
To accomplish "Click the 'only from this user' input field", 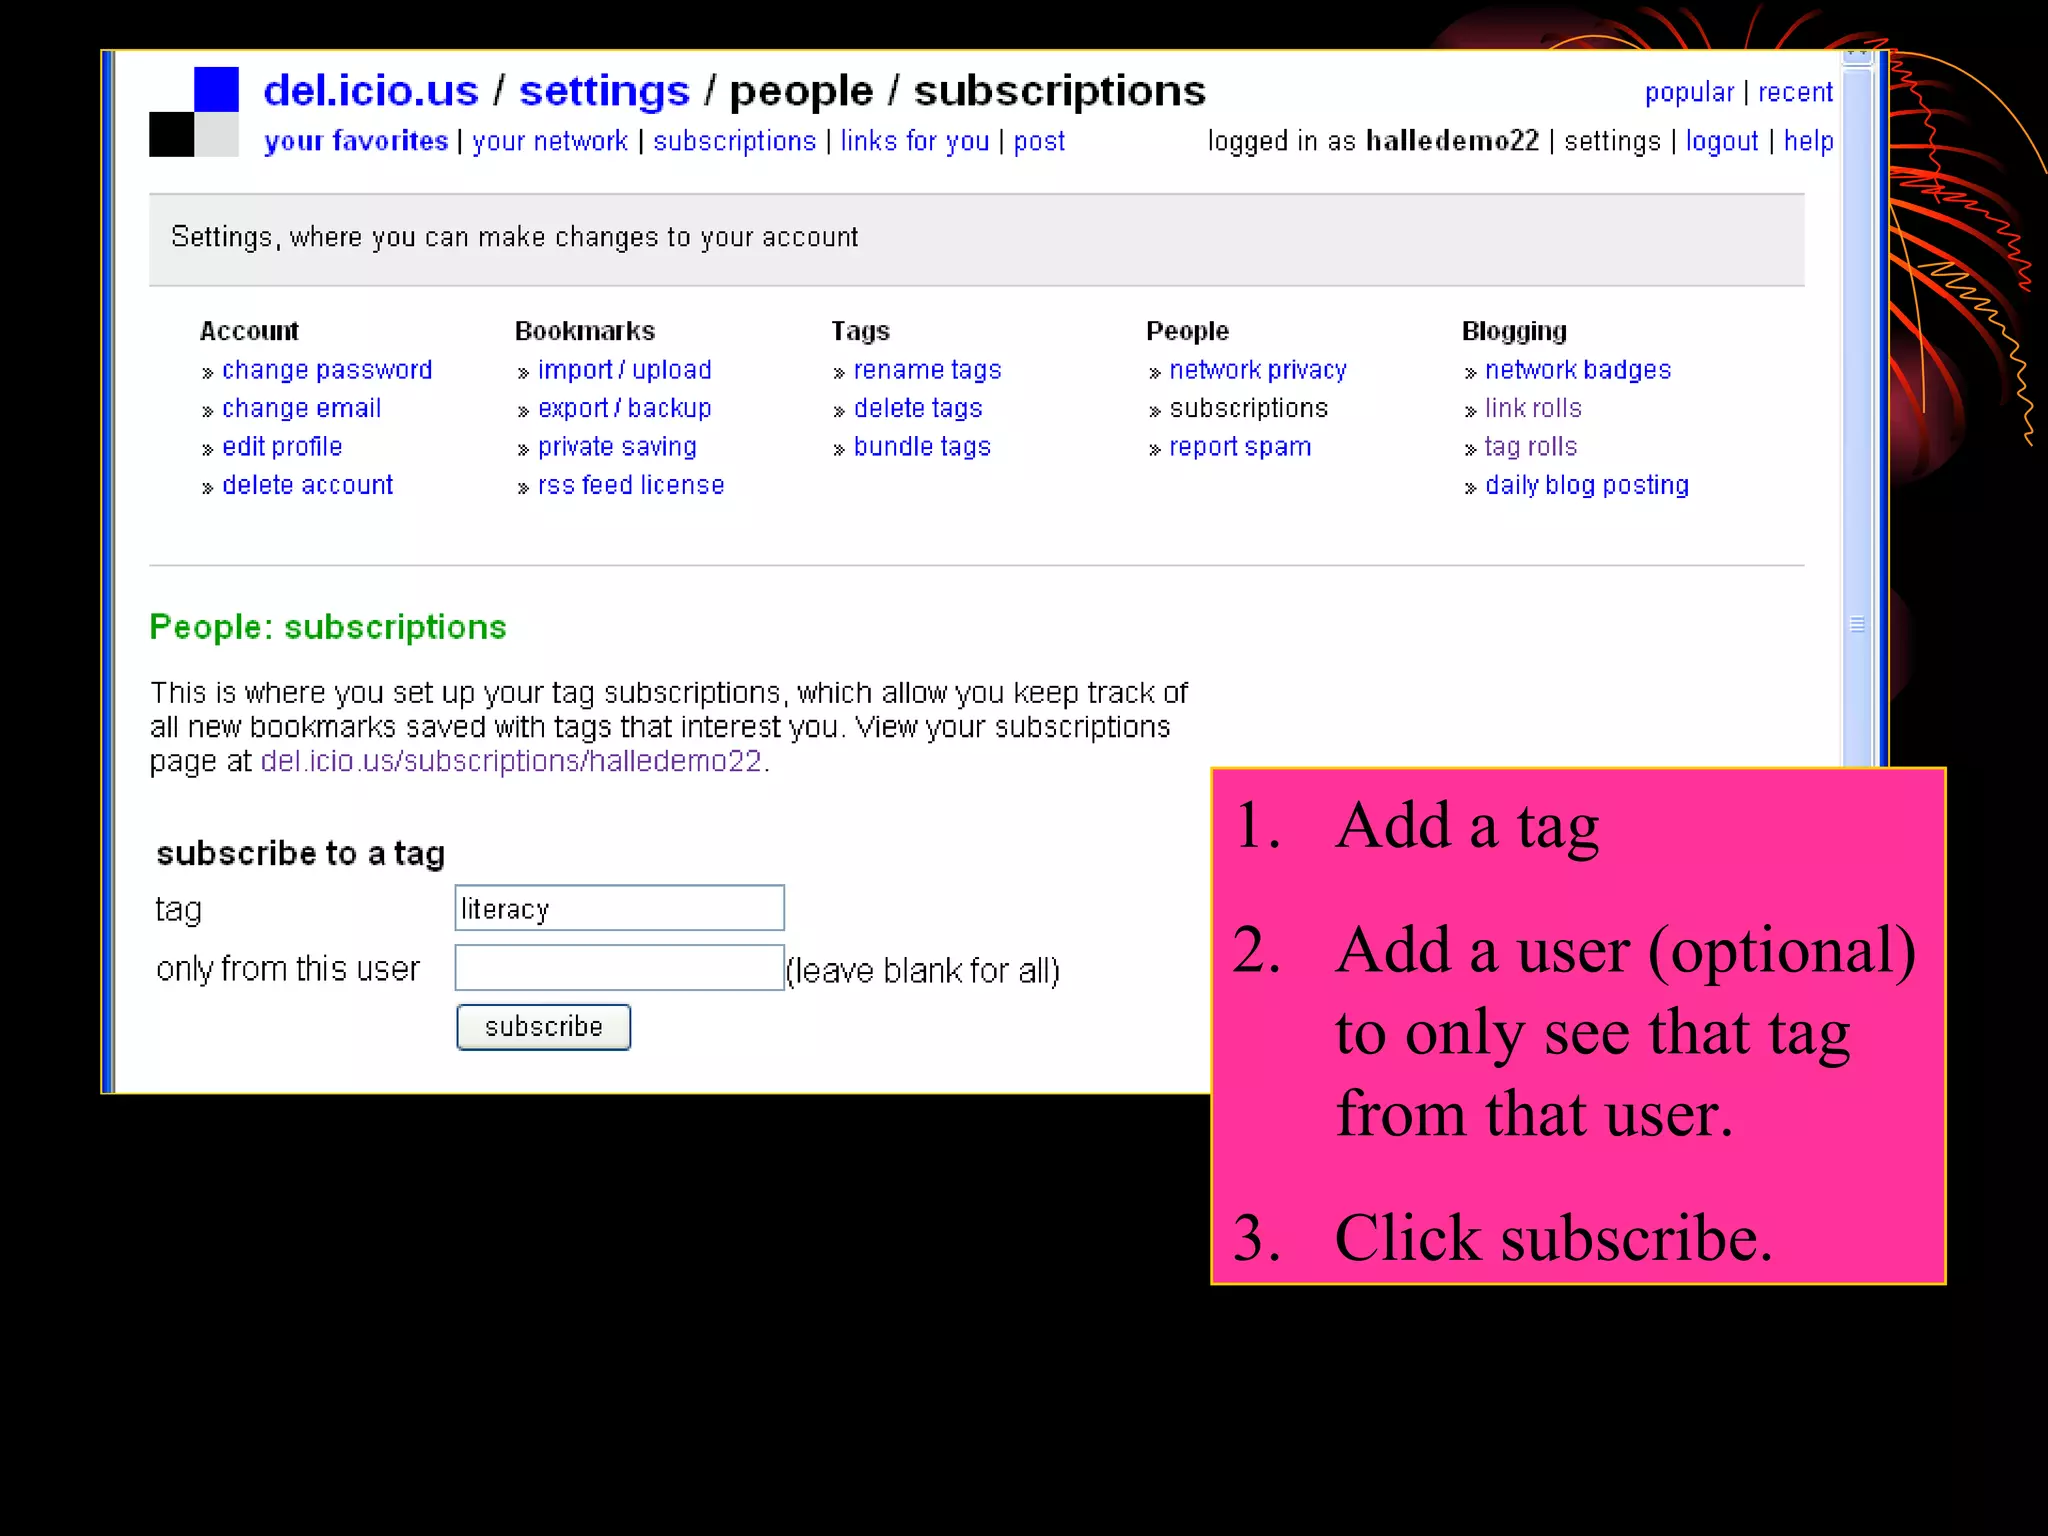I will [619, 968].
